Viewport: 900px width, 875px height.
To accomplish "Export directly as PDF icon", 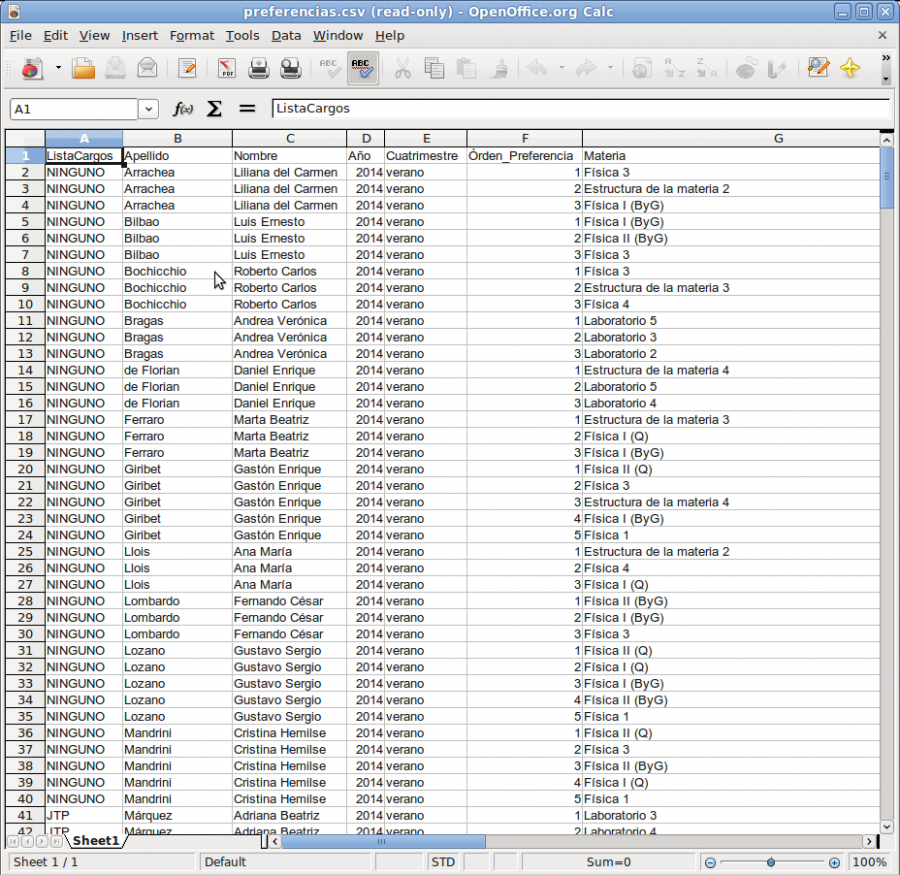I will [x=227, y=68].
